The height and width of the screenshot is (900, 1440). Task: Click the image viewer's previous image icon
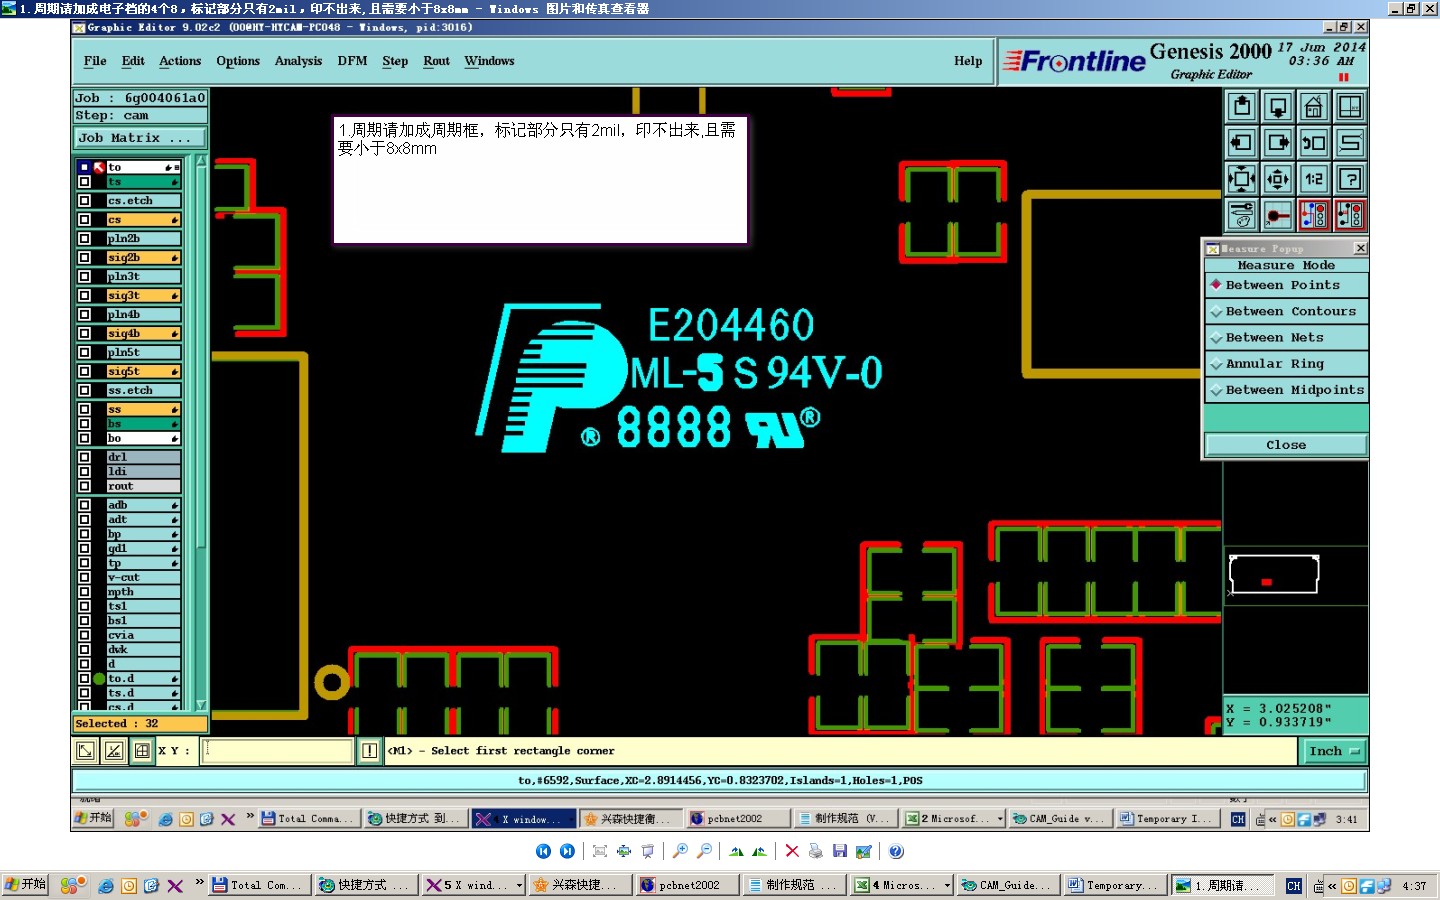pyautogui.click(x=543, y=851)
